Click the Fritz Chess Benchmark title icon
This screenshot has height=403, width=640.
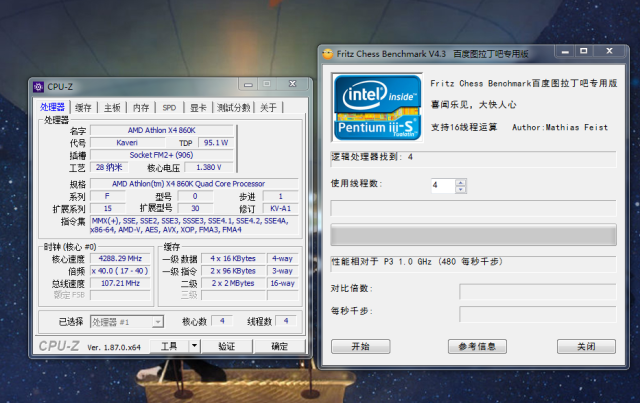click(x=328, y=54)
